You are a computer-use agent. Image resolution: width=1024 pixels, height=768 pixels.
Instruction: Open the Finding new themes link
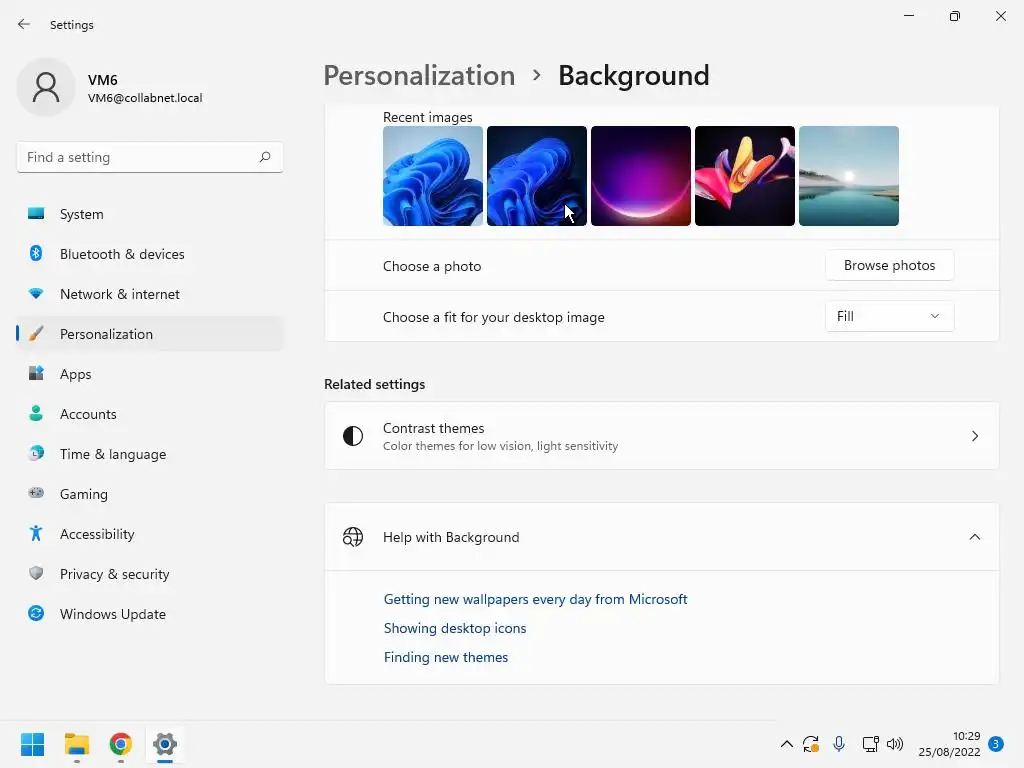[446, 657]
